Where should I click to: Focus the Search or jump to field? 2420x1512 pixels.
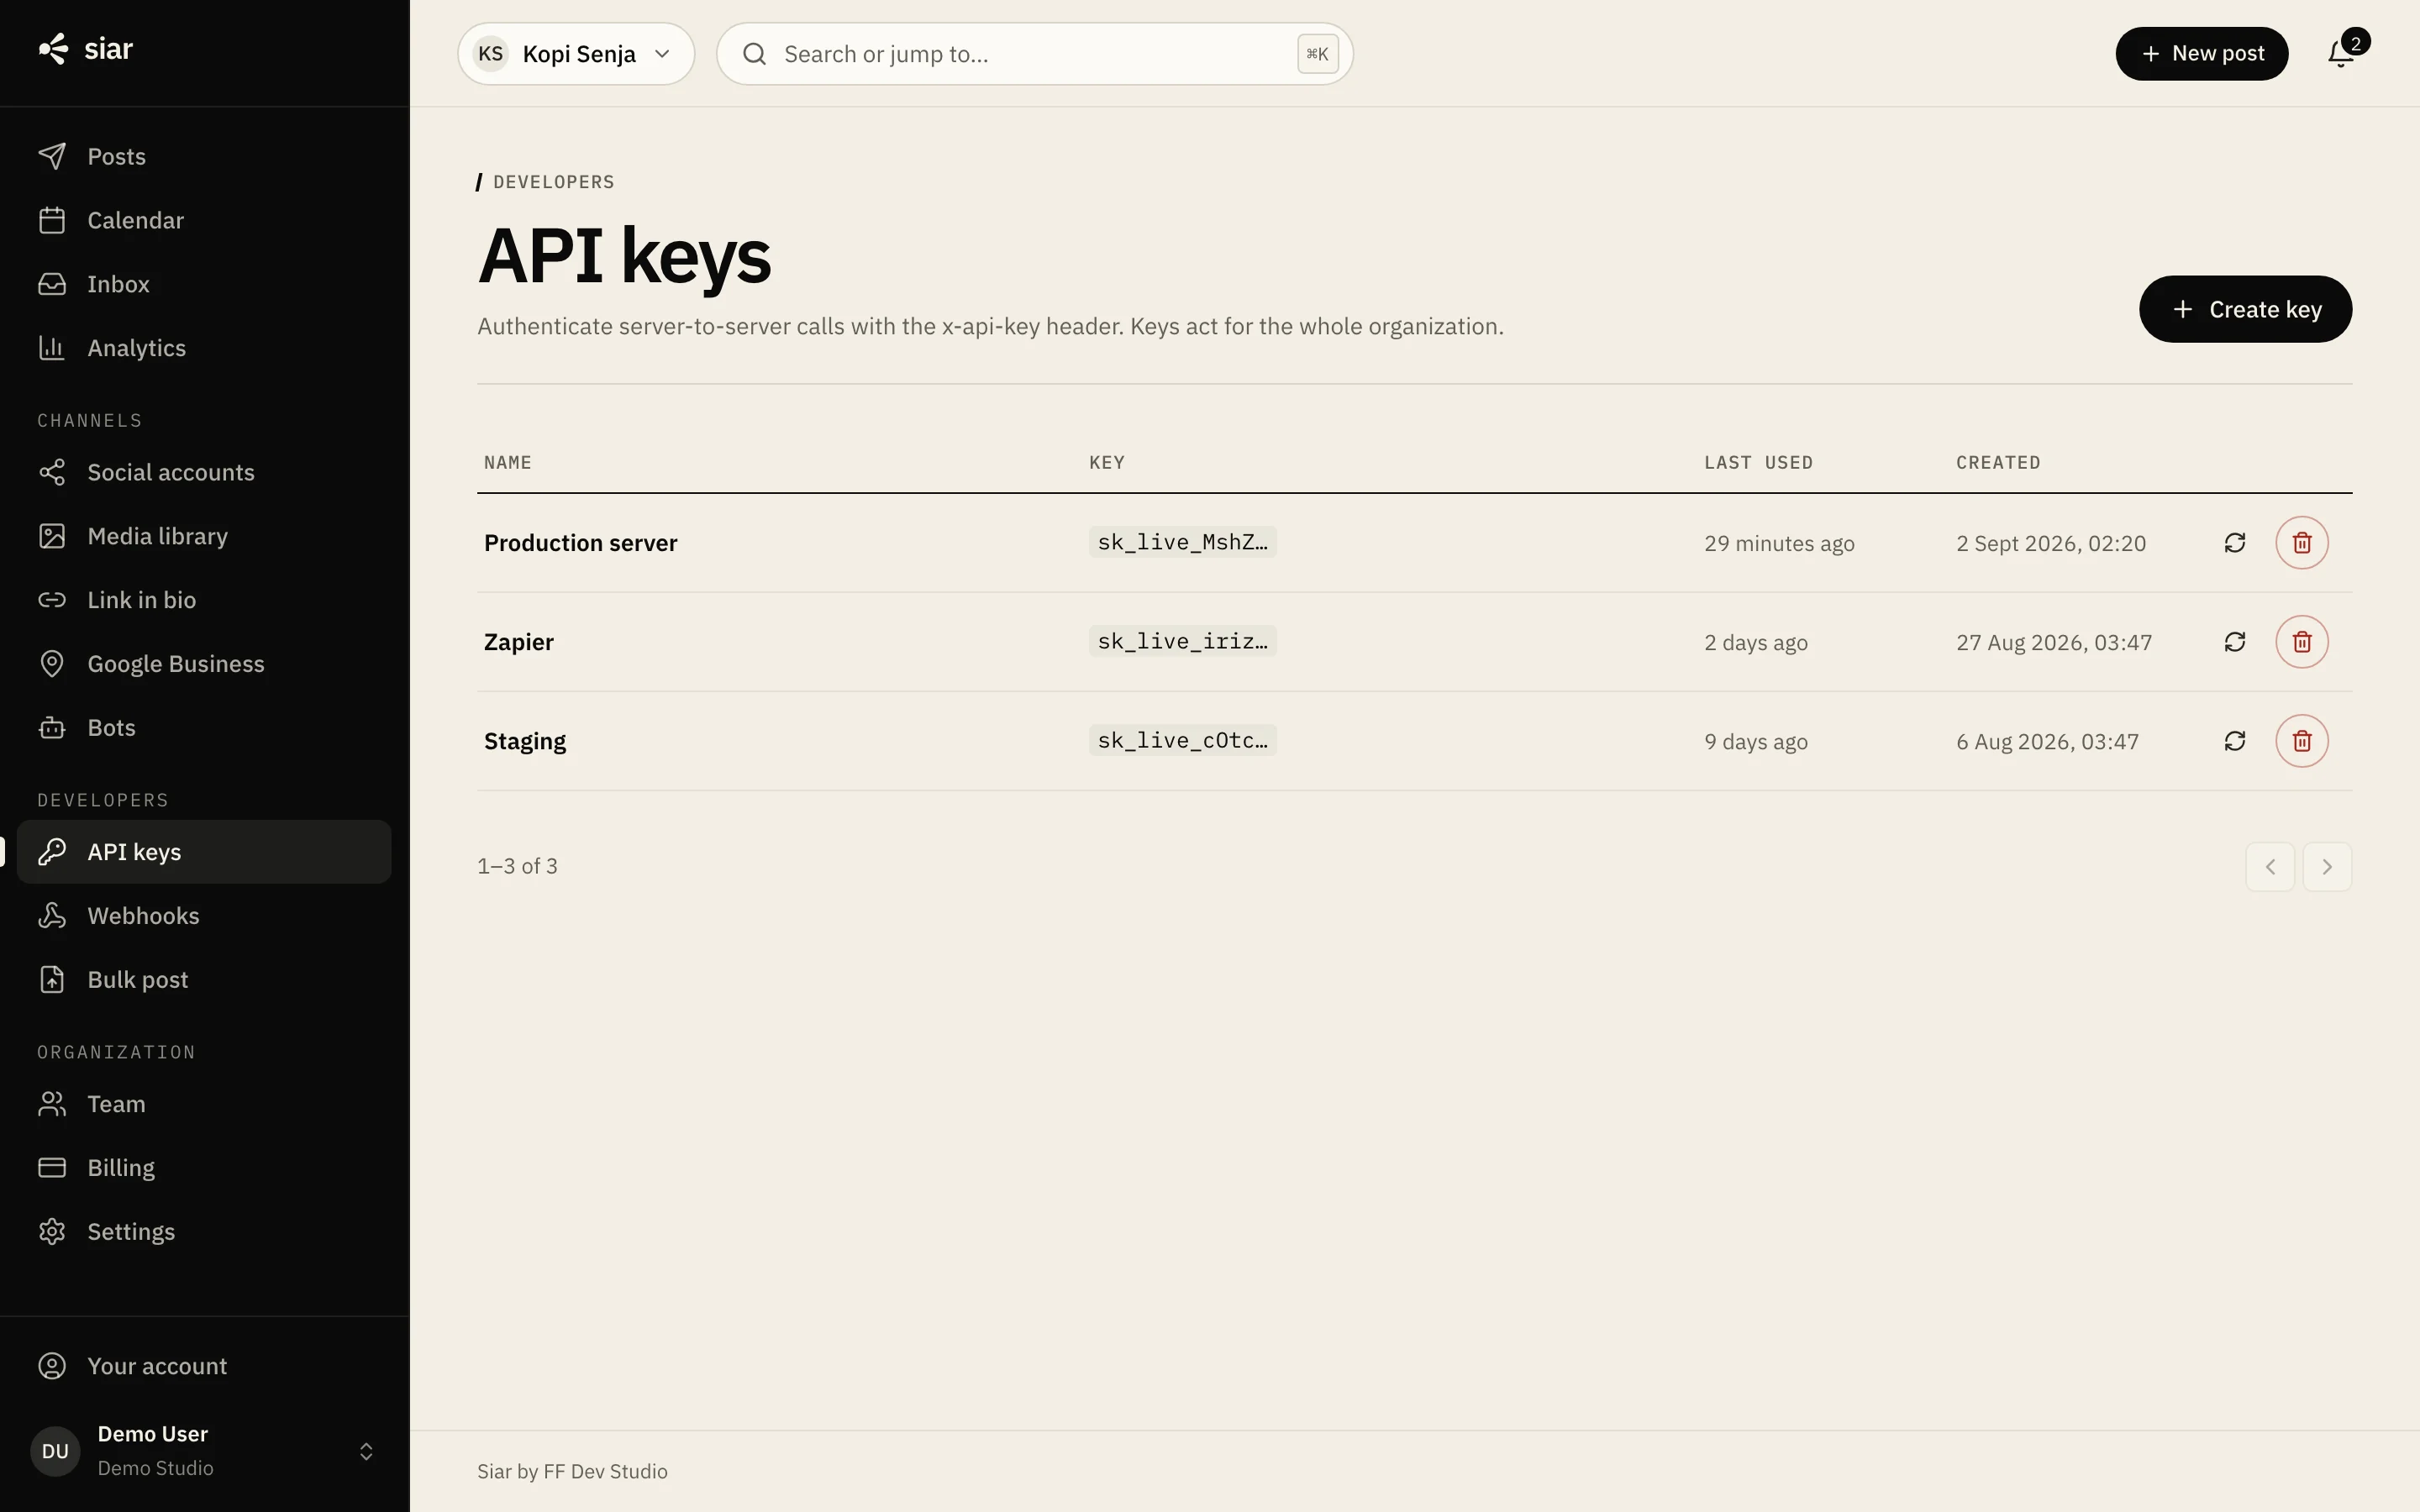point(1034,54)
